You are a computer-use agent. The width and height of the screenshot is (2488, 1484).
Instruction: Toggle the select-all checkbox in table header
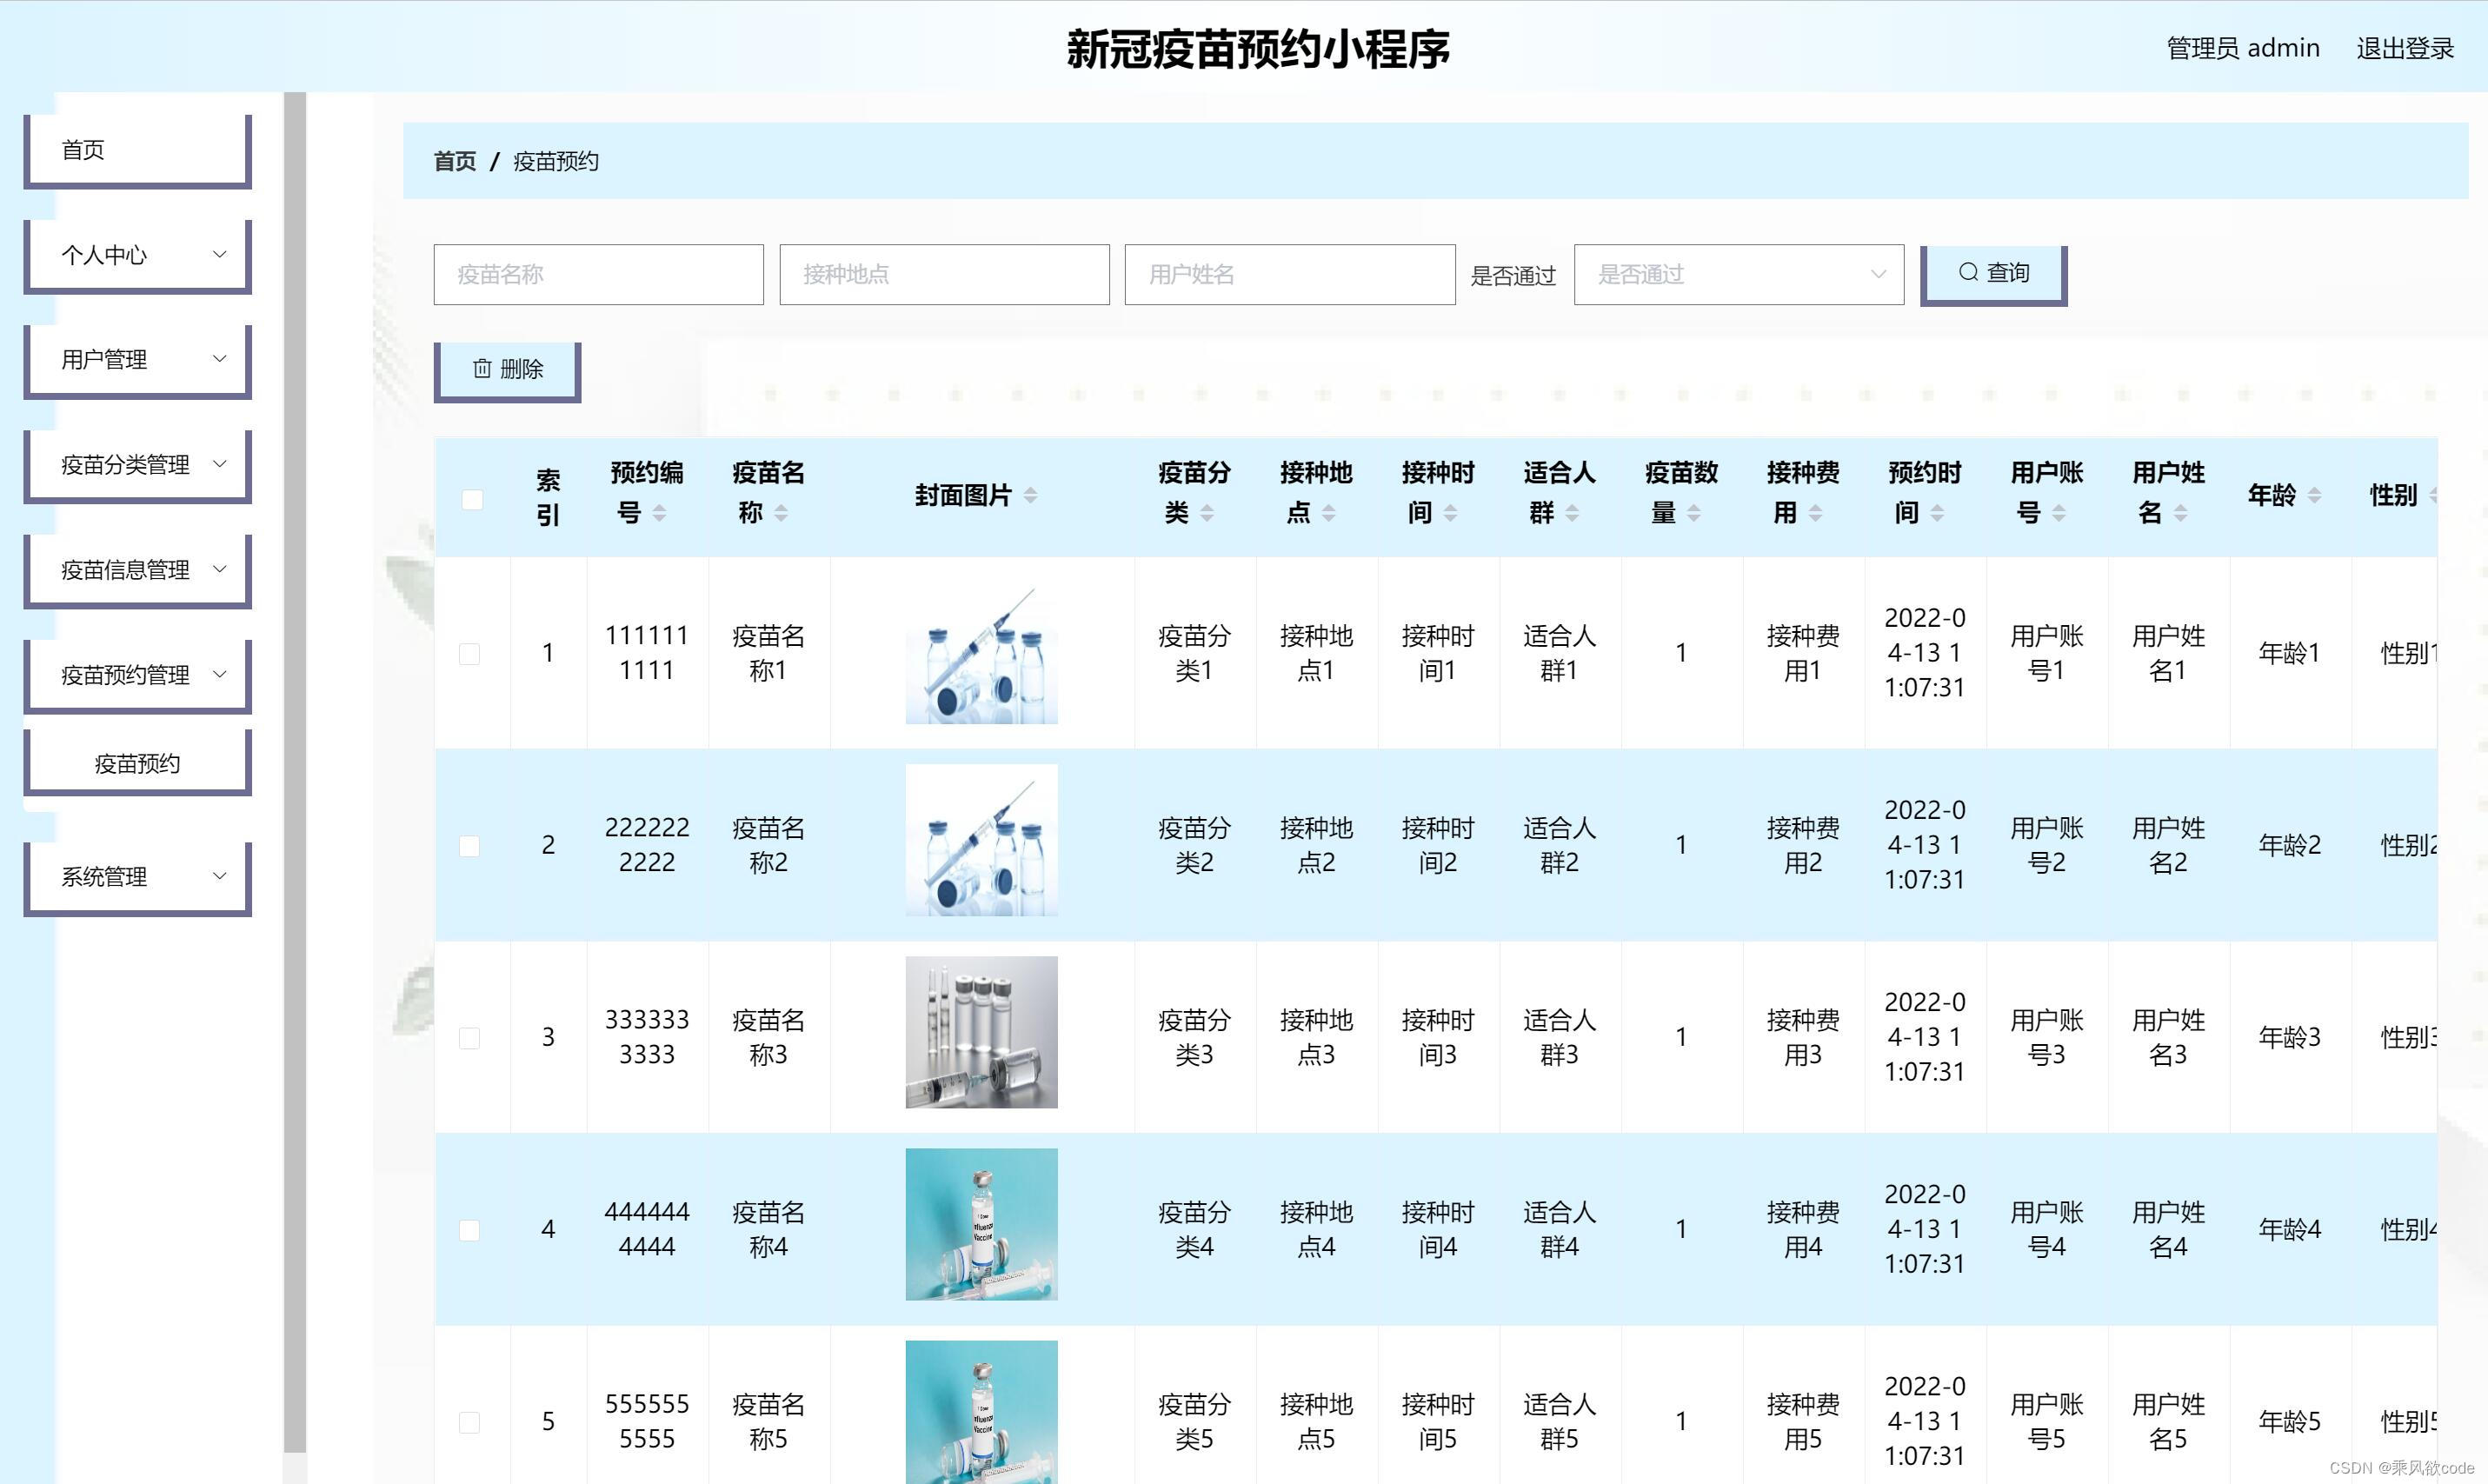tap(471, 498)
